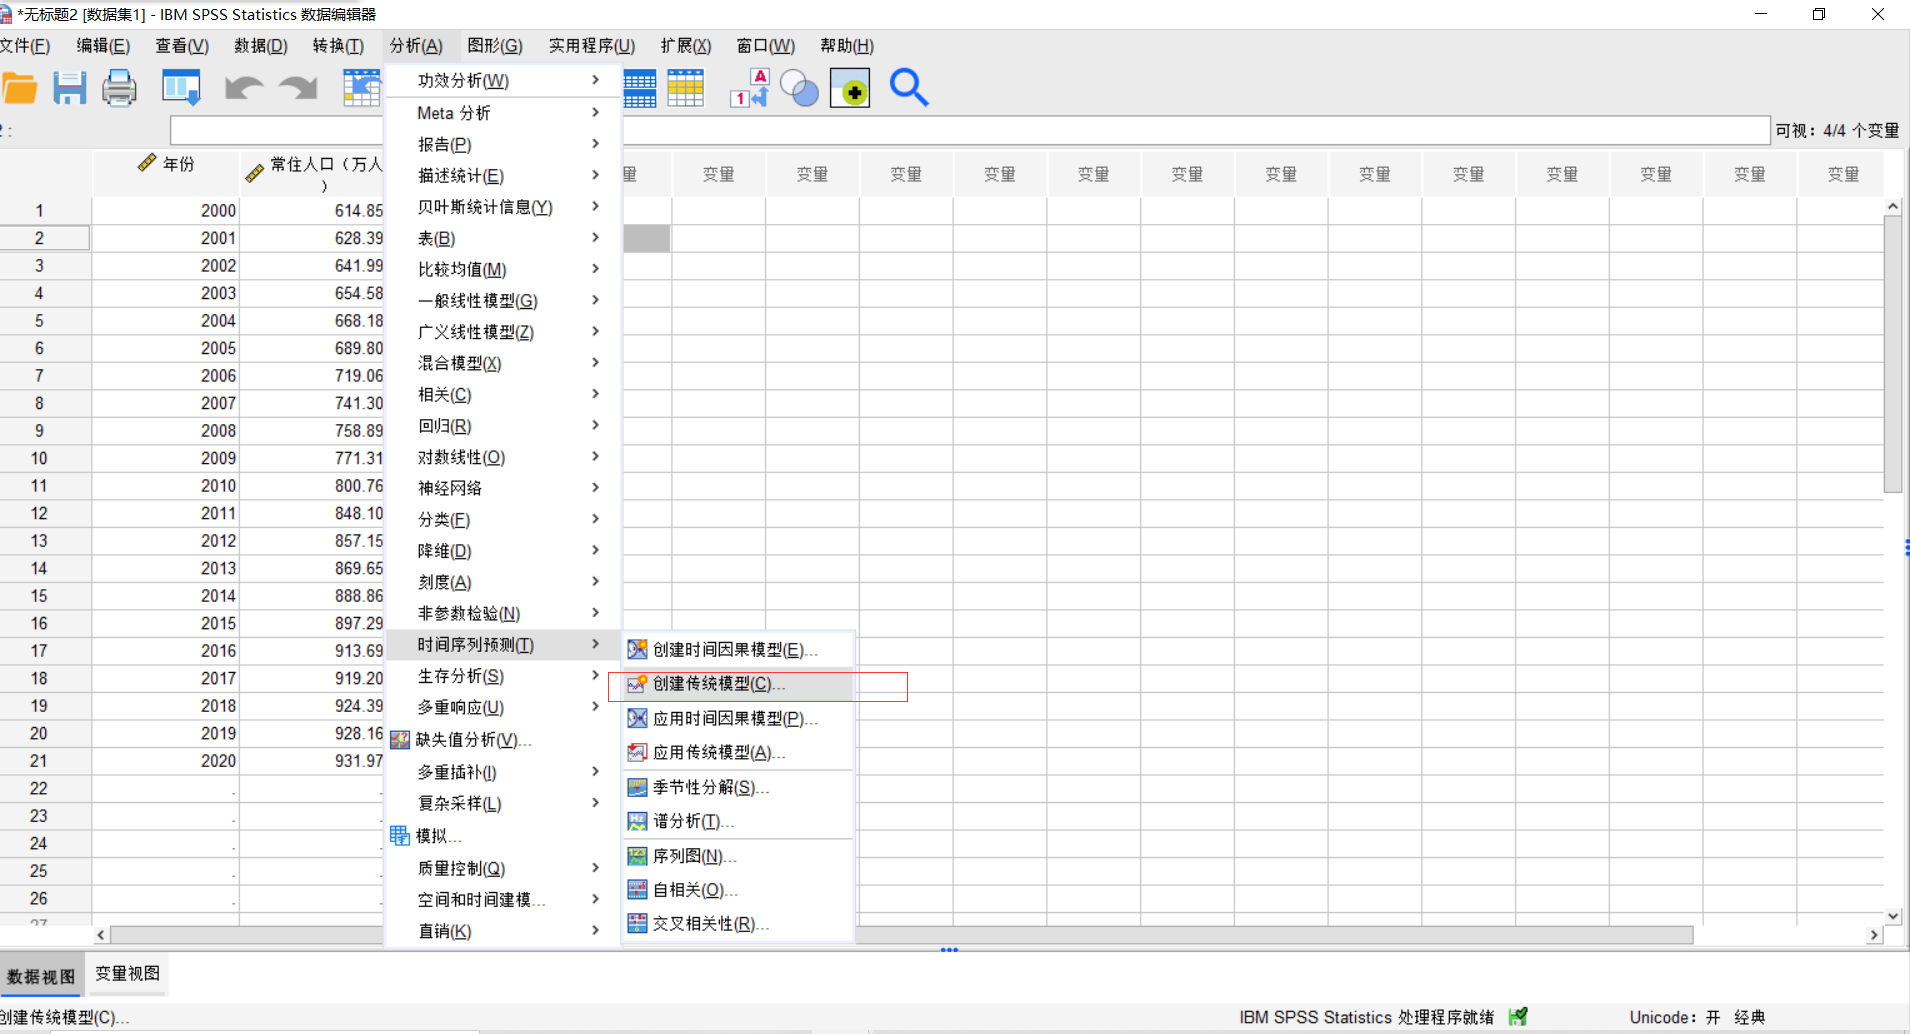Expand the 一般线性模型(G) submenu
This screenshot has width=1910, height=1034.
[502, 301]
